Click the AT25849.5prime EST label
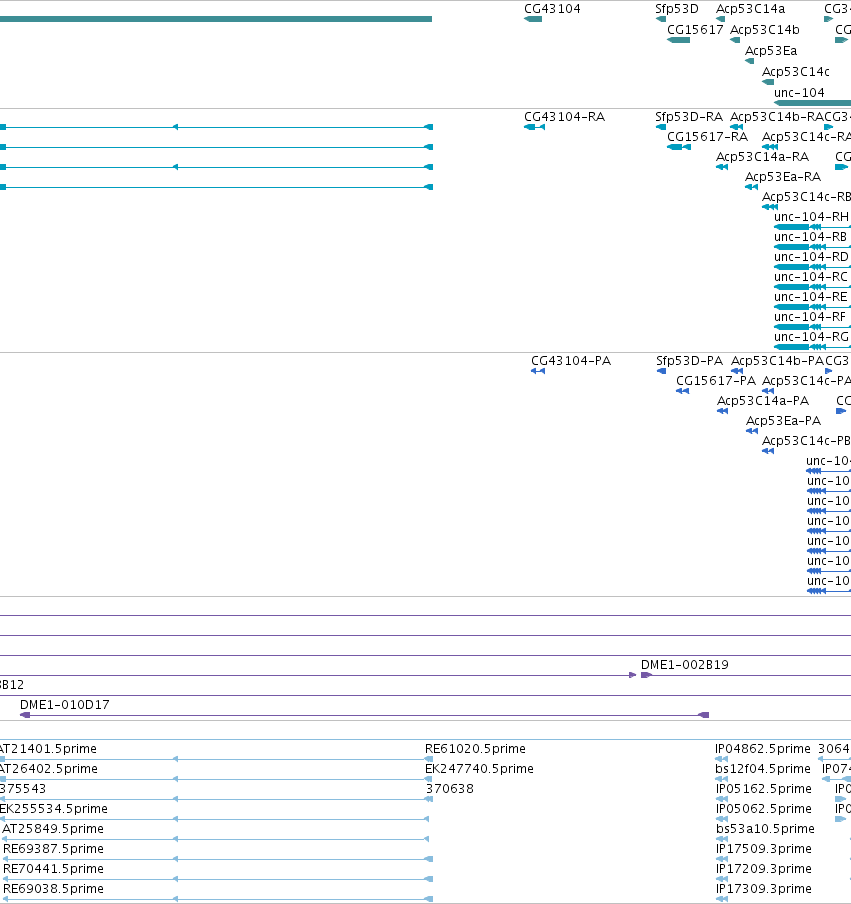The image size is (851, 904). point(53,828)
